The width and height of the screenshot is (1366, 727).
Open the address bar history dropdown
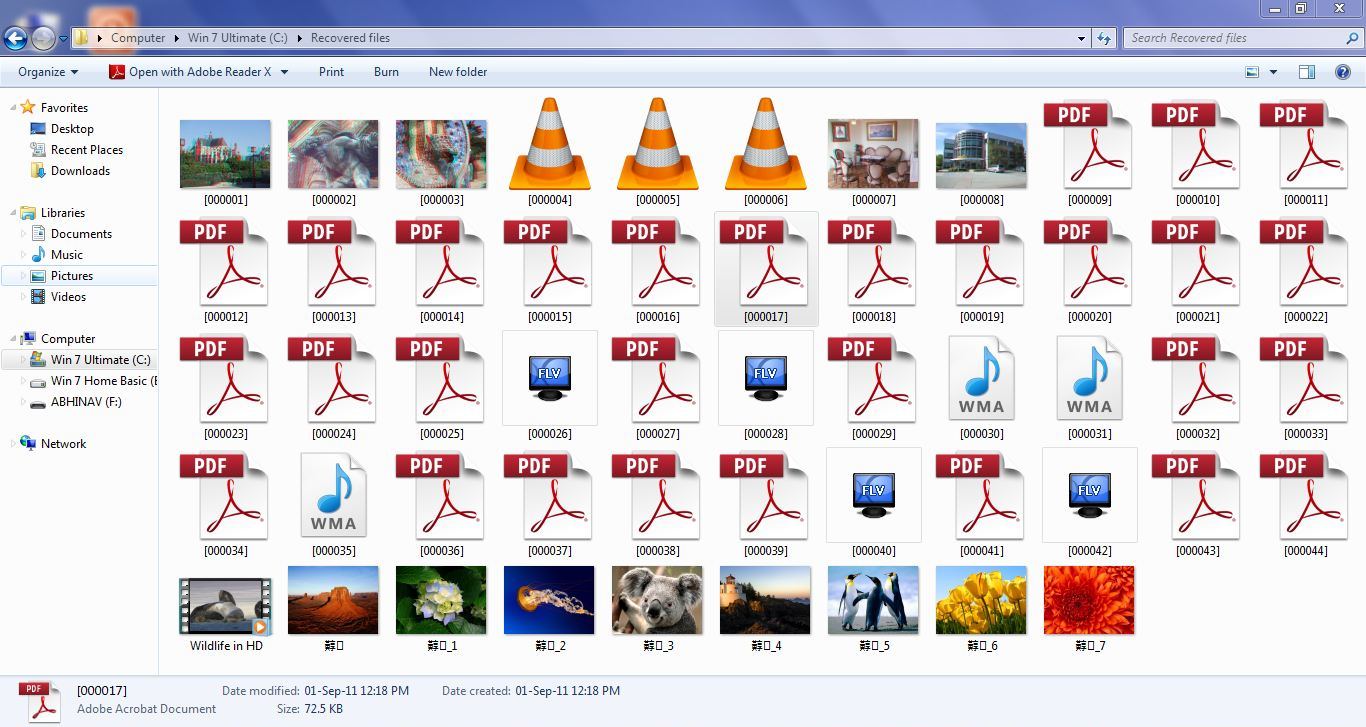tap(1081, 38)
